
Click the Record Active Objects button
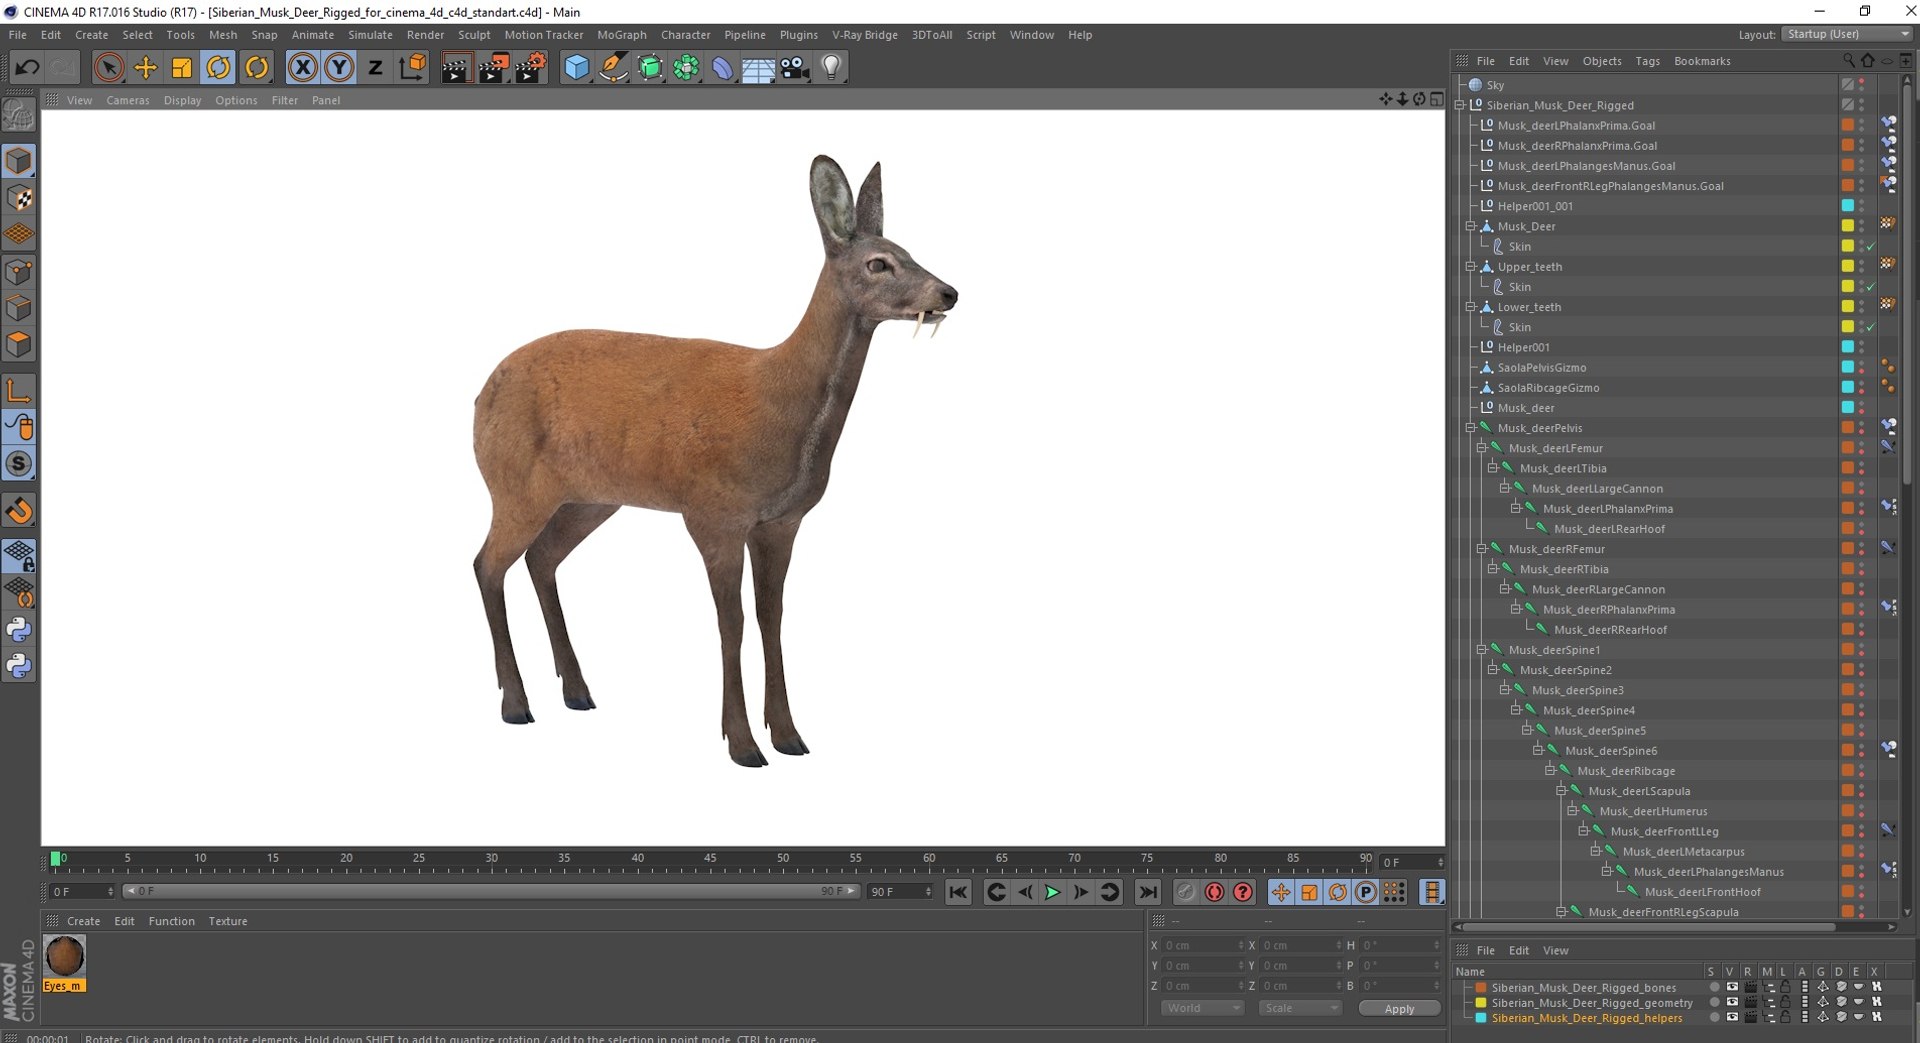pyautogui.click(x=1186, y=892)
